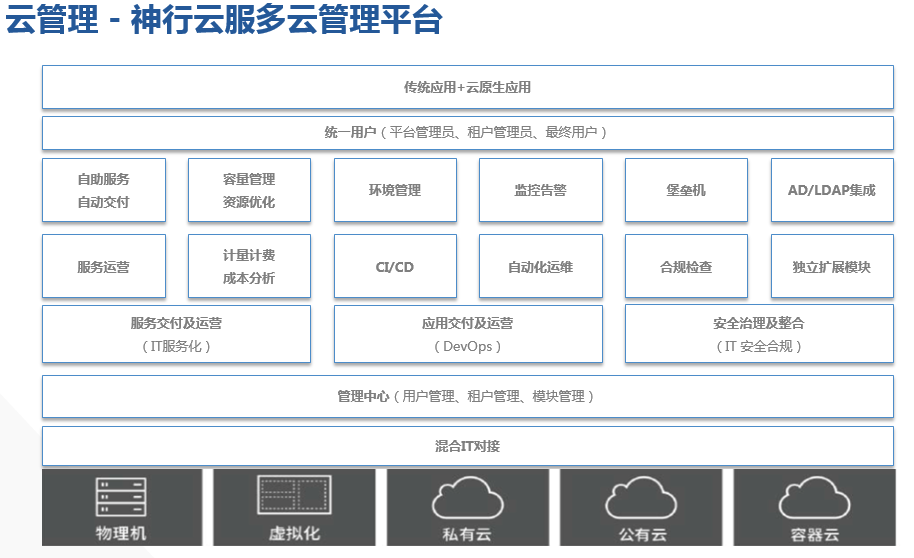Image resolution: width=914 pixels, height=558 pixels.
Task: Click the AD/LDAP集成 box
Action: click(832, 190)
